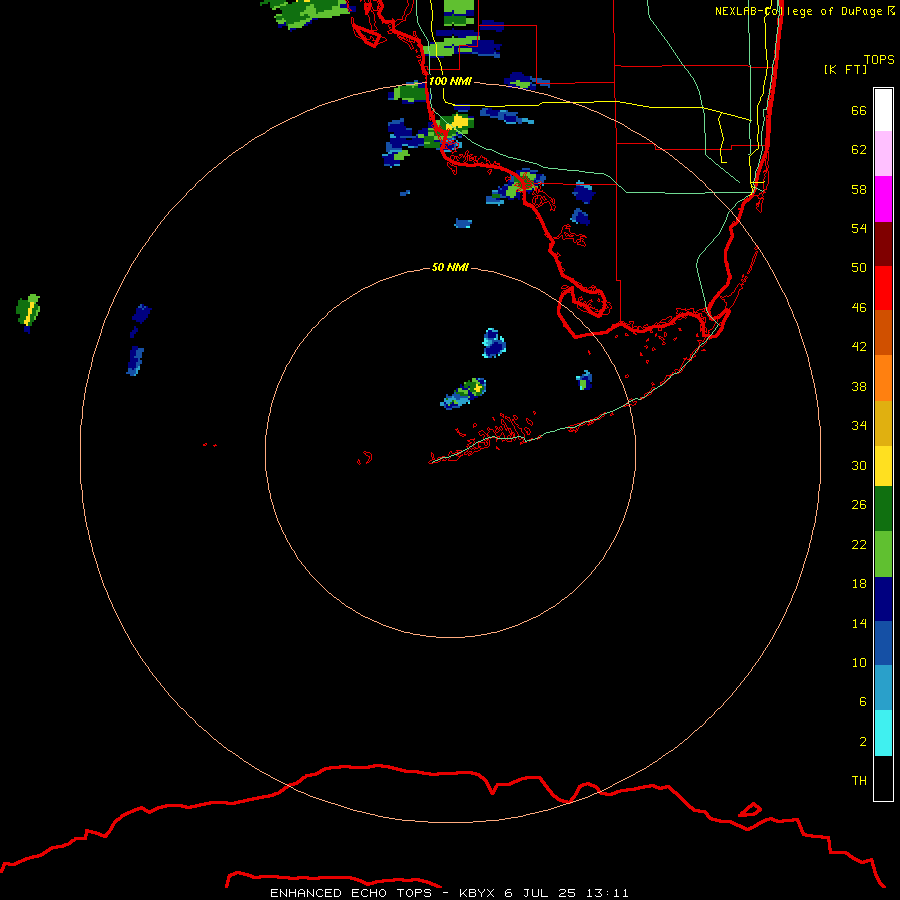Click the '42' legend value
Screen dimensions: 900x900
[x=859, y=347]
